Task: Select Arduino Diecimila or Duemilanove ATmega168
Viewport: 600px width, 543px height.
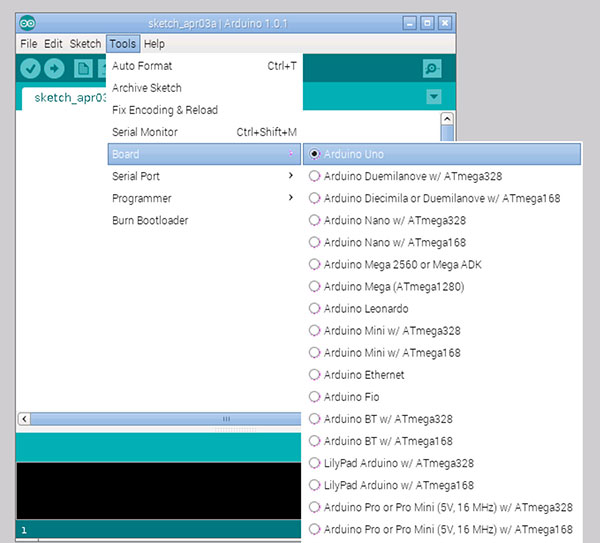Action: click(442, 198)
